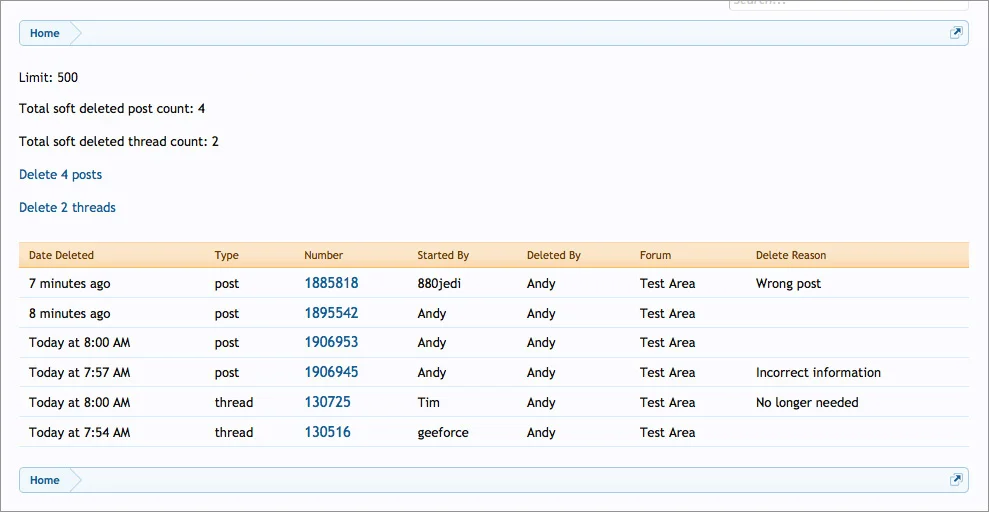Image resolution: width=989 pixels, height=512 pixels.
Task: Click the Started By column header
Action: click(443, 255)
